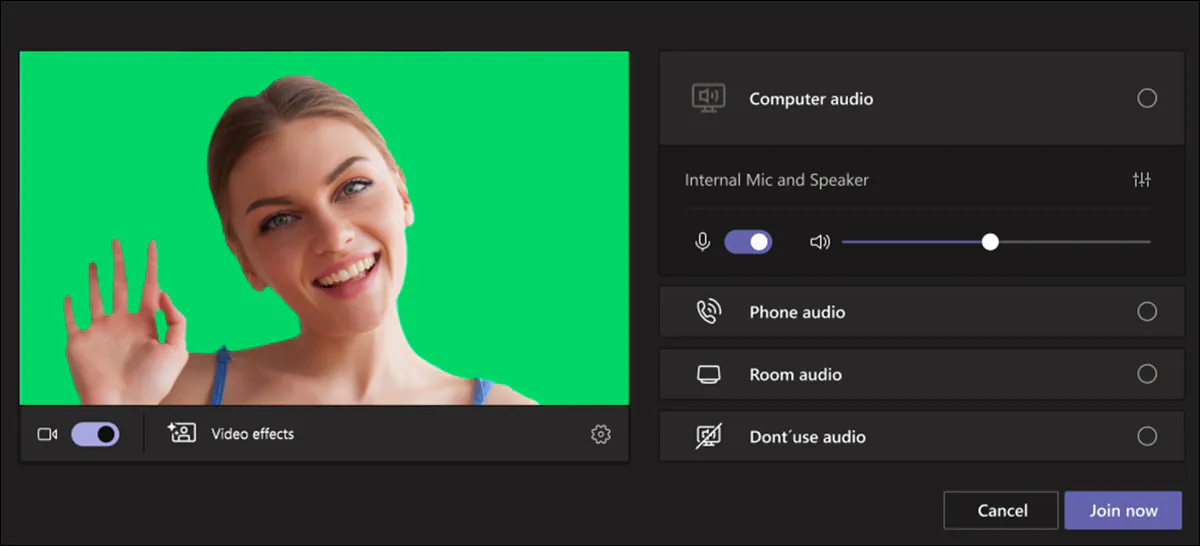Click the Don't use audio muted icon
This screenshot has width=1200, height=546.
pyautogui.click(x=708, y=436)
